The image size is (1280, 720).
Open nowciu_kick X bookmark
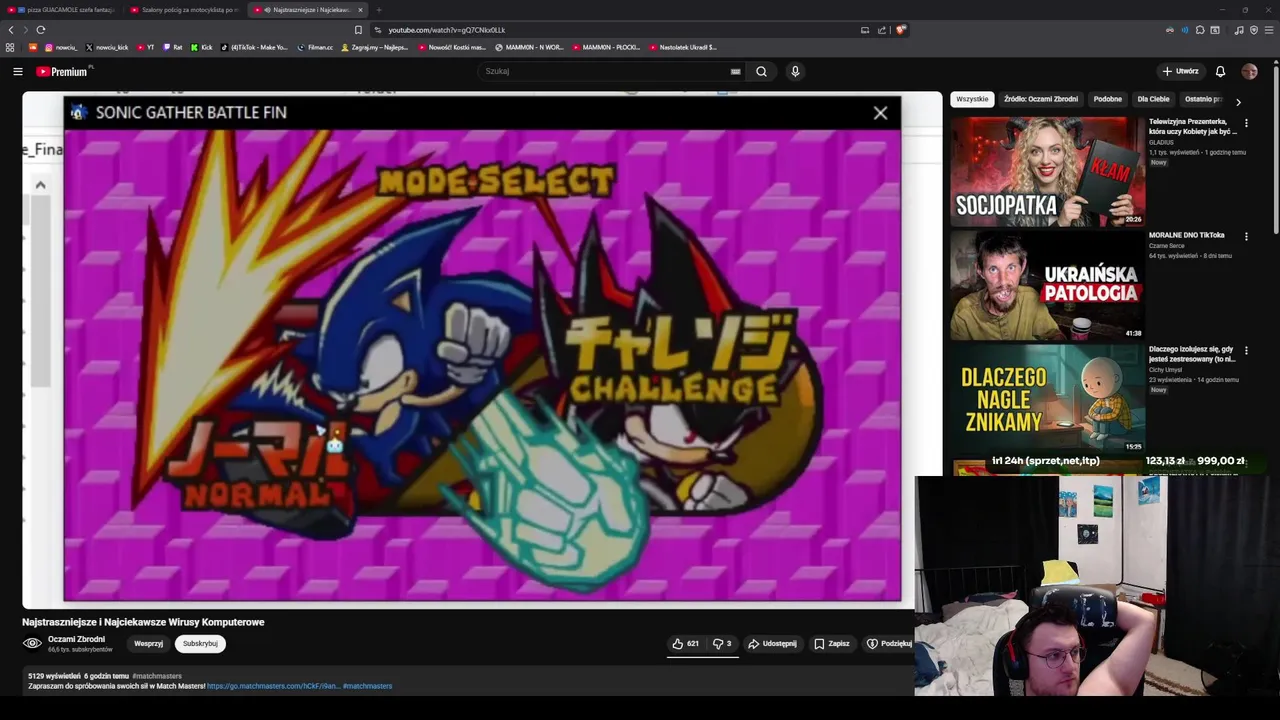point(107,47)
